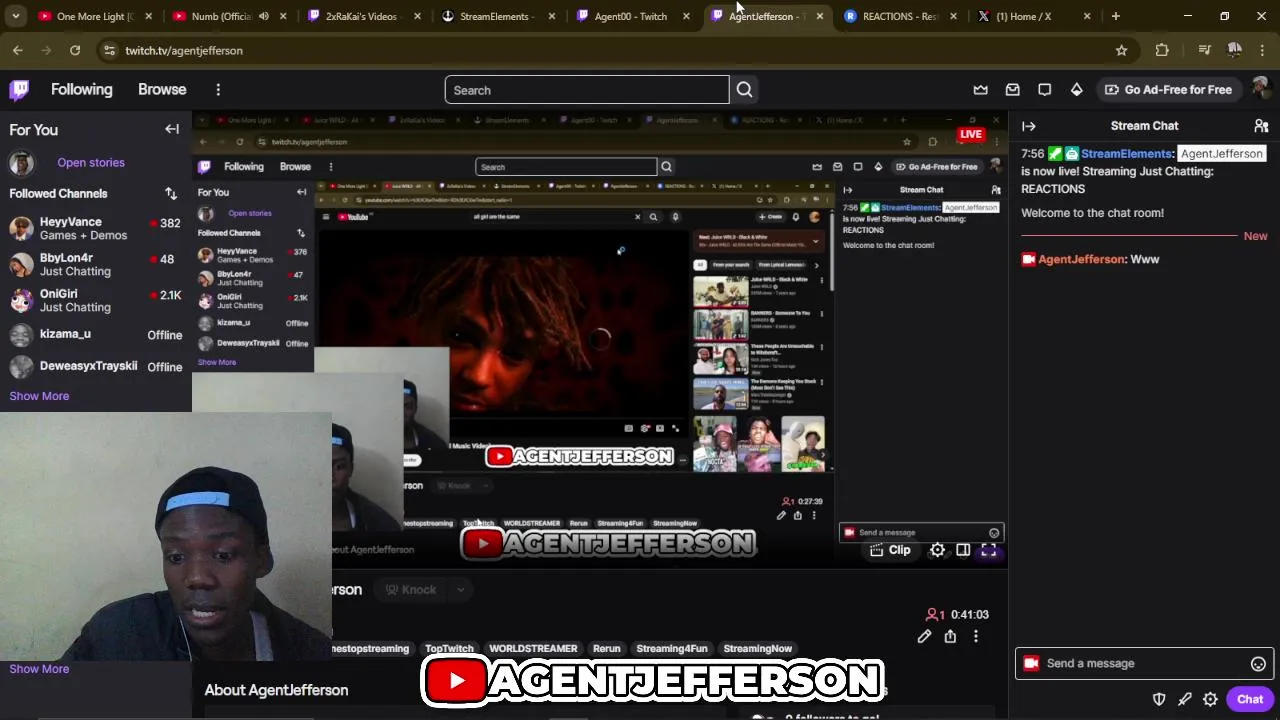Select the WORLDSTREAMER tag
This screenshot has height=720, width=1280.
coord(533,649)
